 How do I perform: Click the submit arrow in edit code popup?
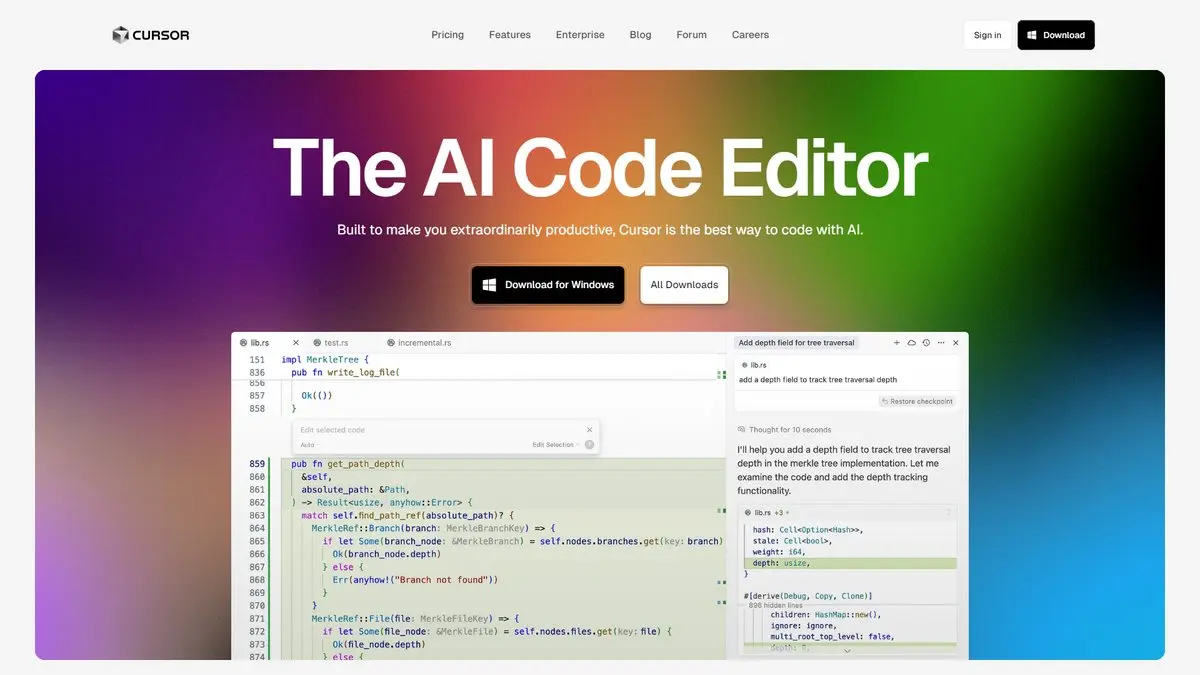[x=589, y=445]
